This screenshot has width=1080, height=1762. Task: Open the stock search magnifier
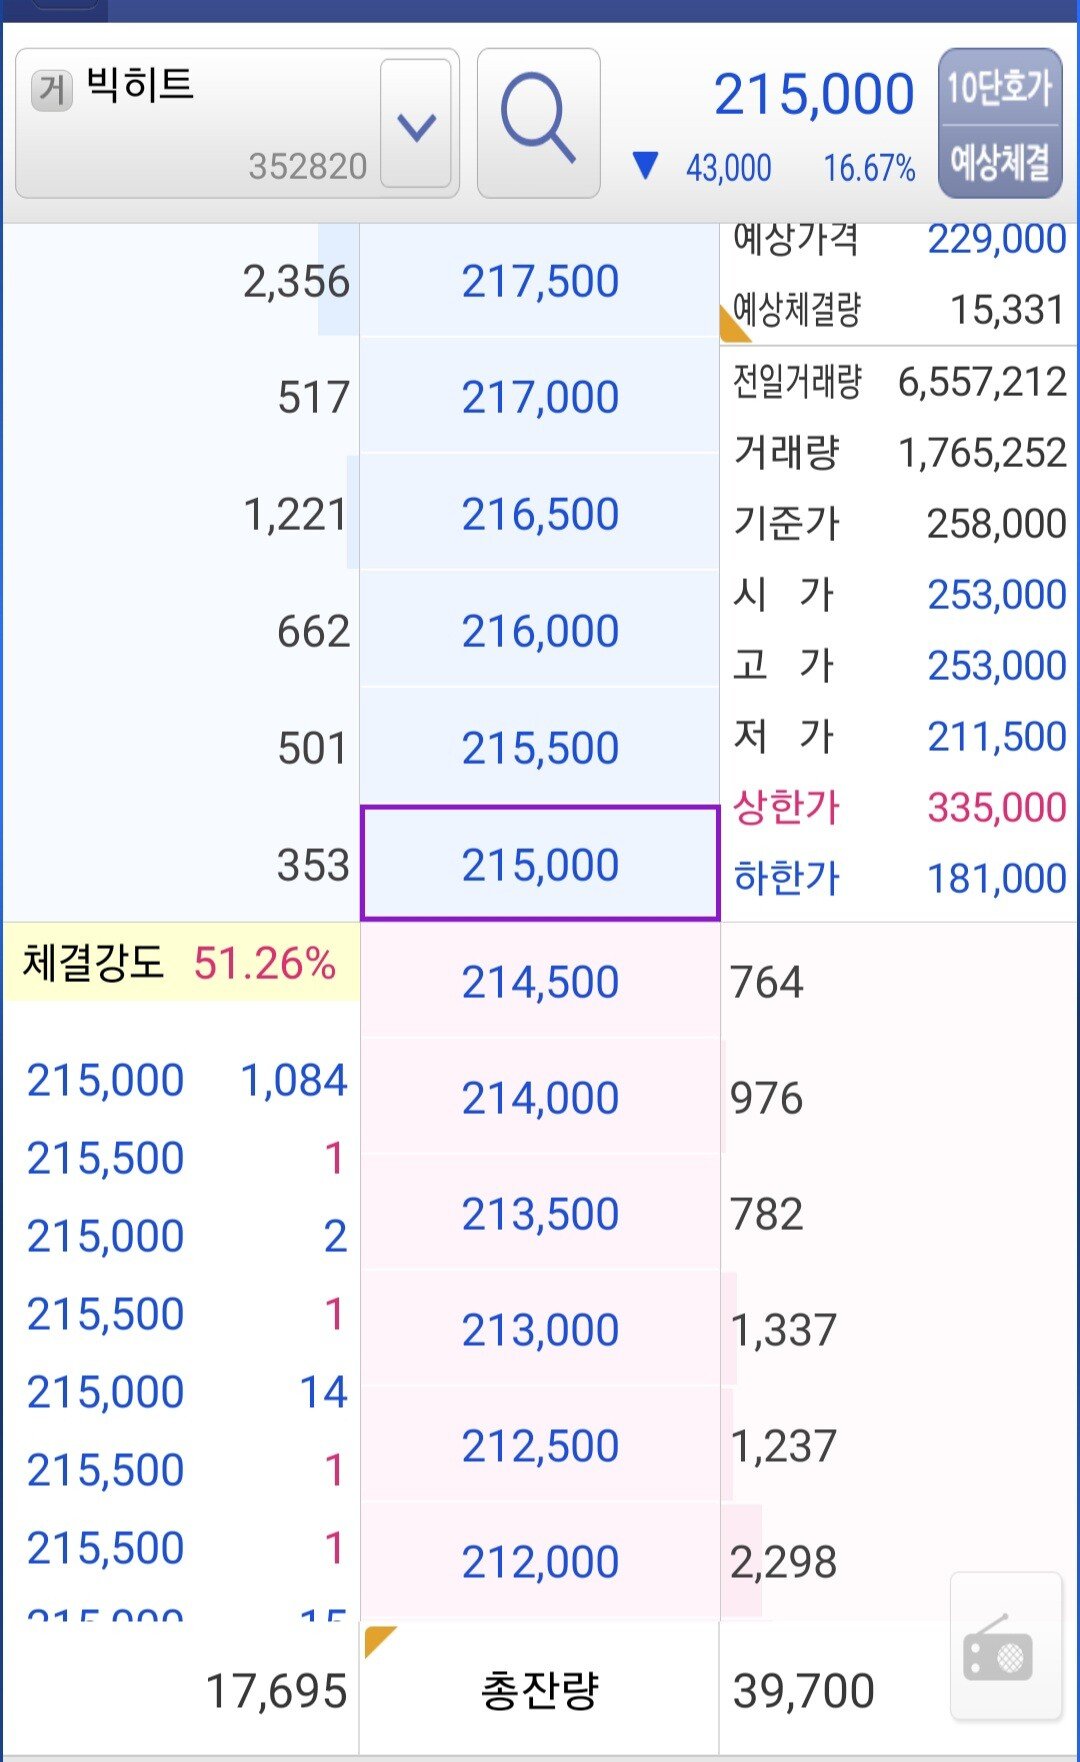coord(538,122)
